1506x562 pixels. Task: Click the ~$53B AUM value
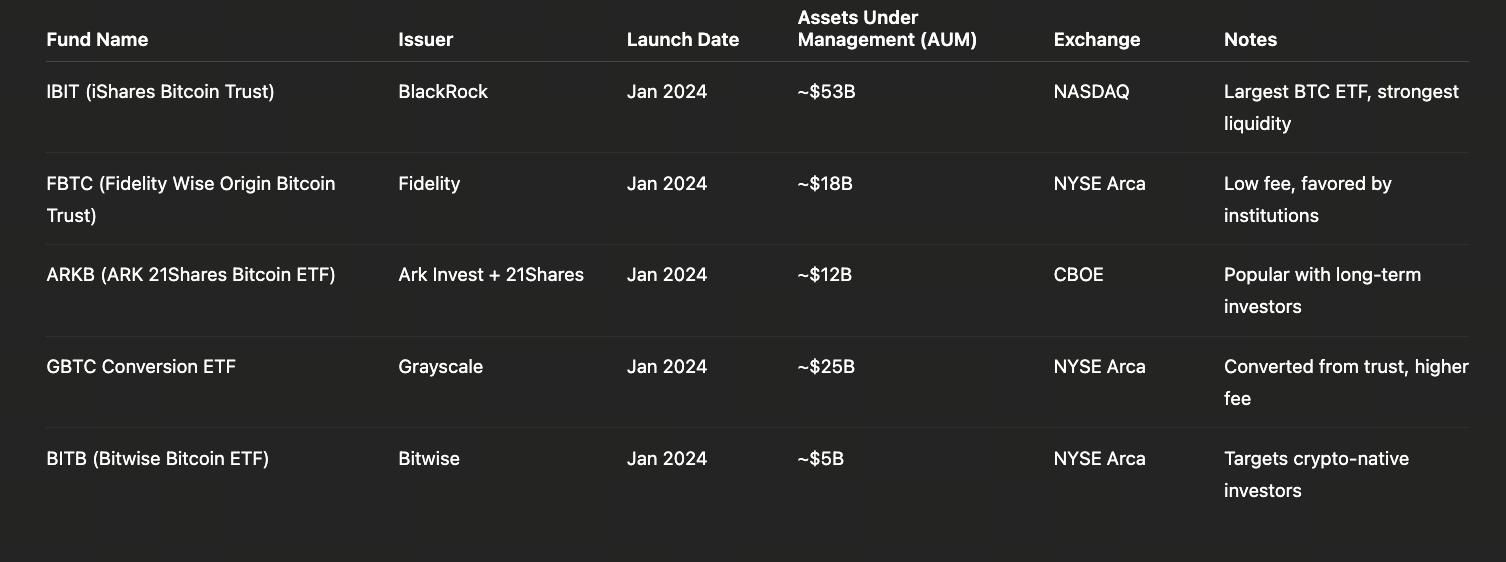826,92
